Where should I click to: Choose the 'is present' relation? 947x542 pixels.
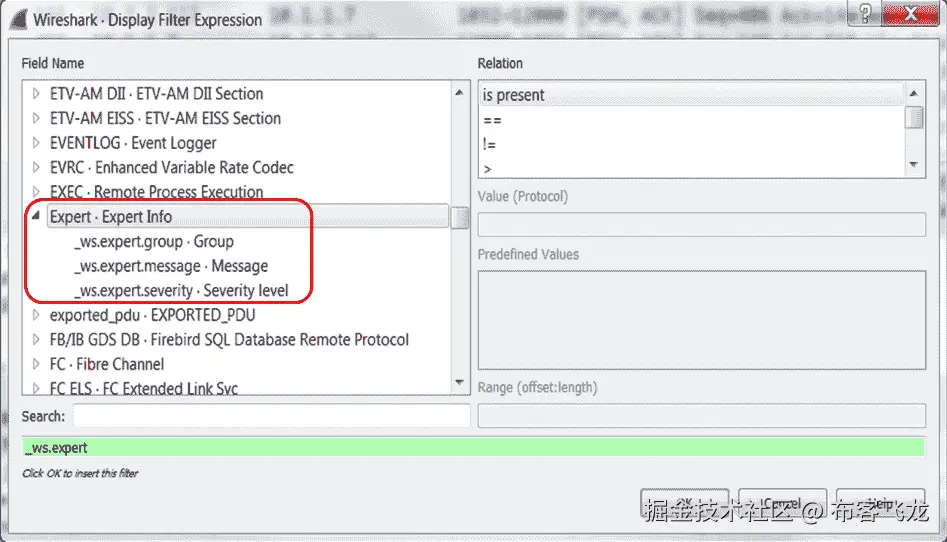tap(692, 95)
